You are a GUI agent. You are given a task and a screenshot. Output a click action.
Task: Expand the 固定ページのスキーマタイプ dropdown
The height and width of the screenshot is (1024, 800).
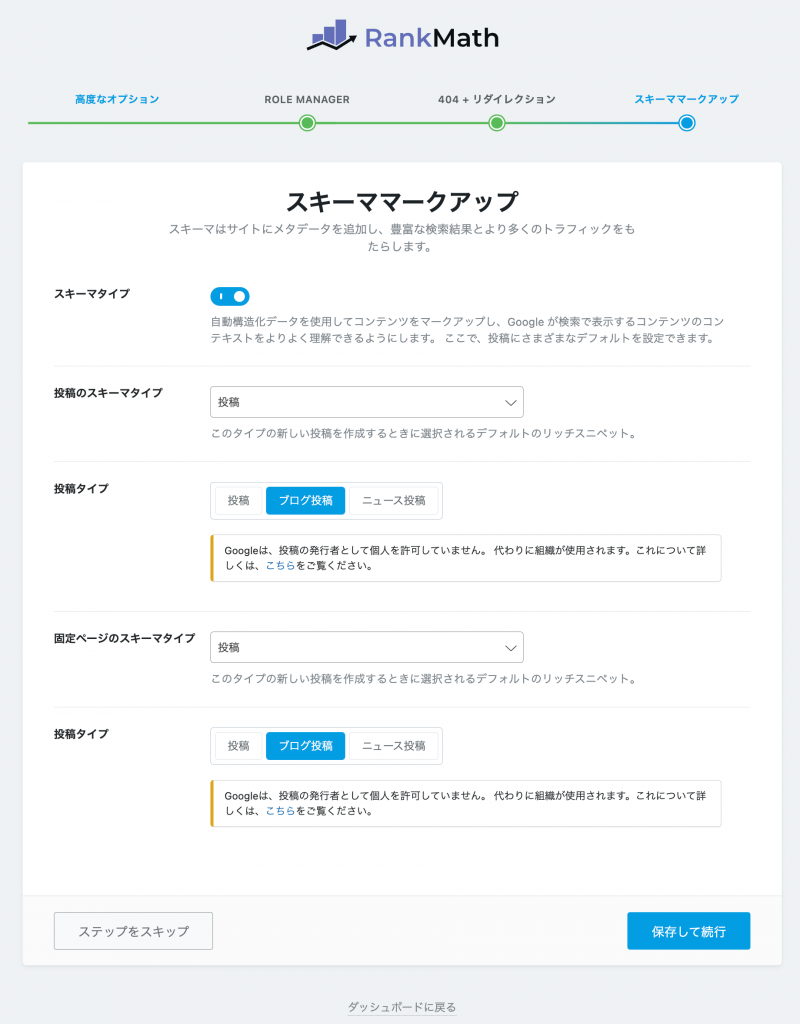coord(367,648)
